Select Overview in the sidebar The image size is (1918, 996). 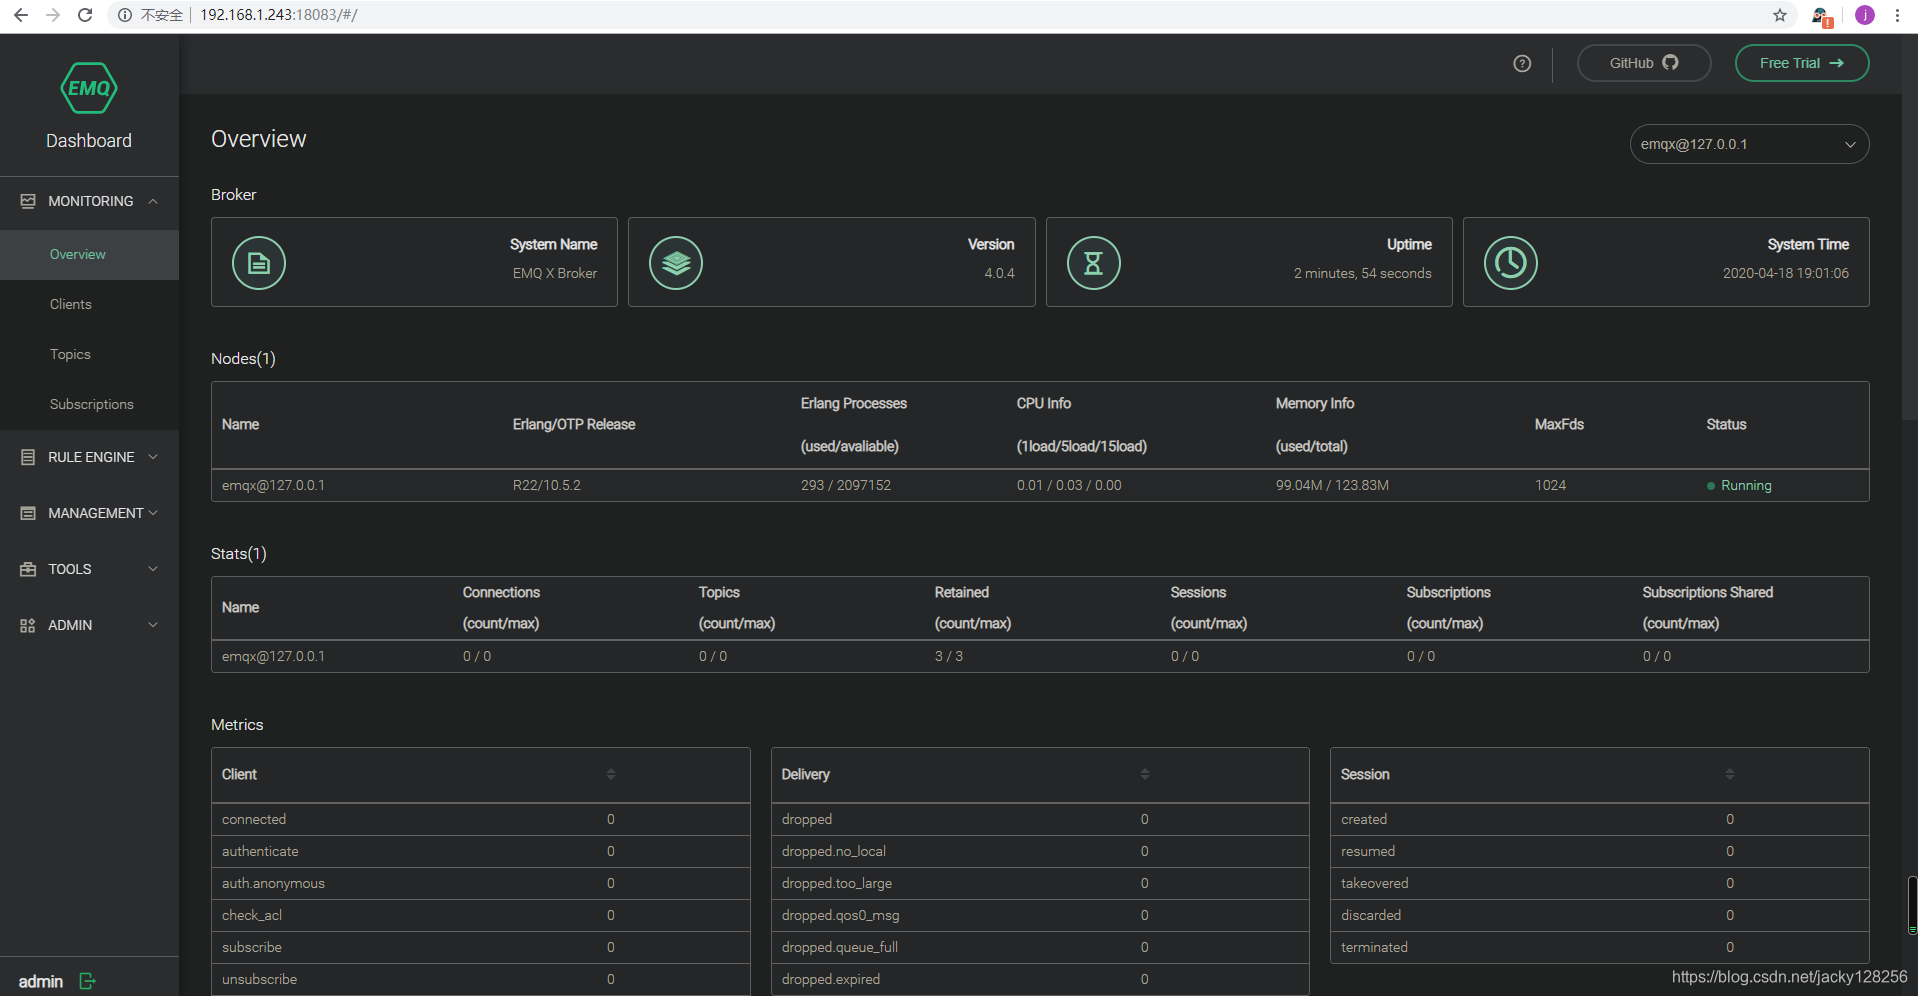(89, 255)
